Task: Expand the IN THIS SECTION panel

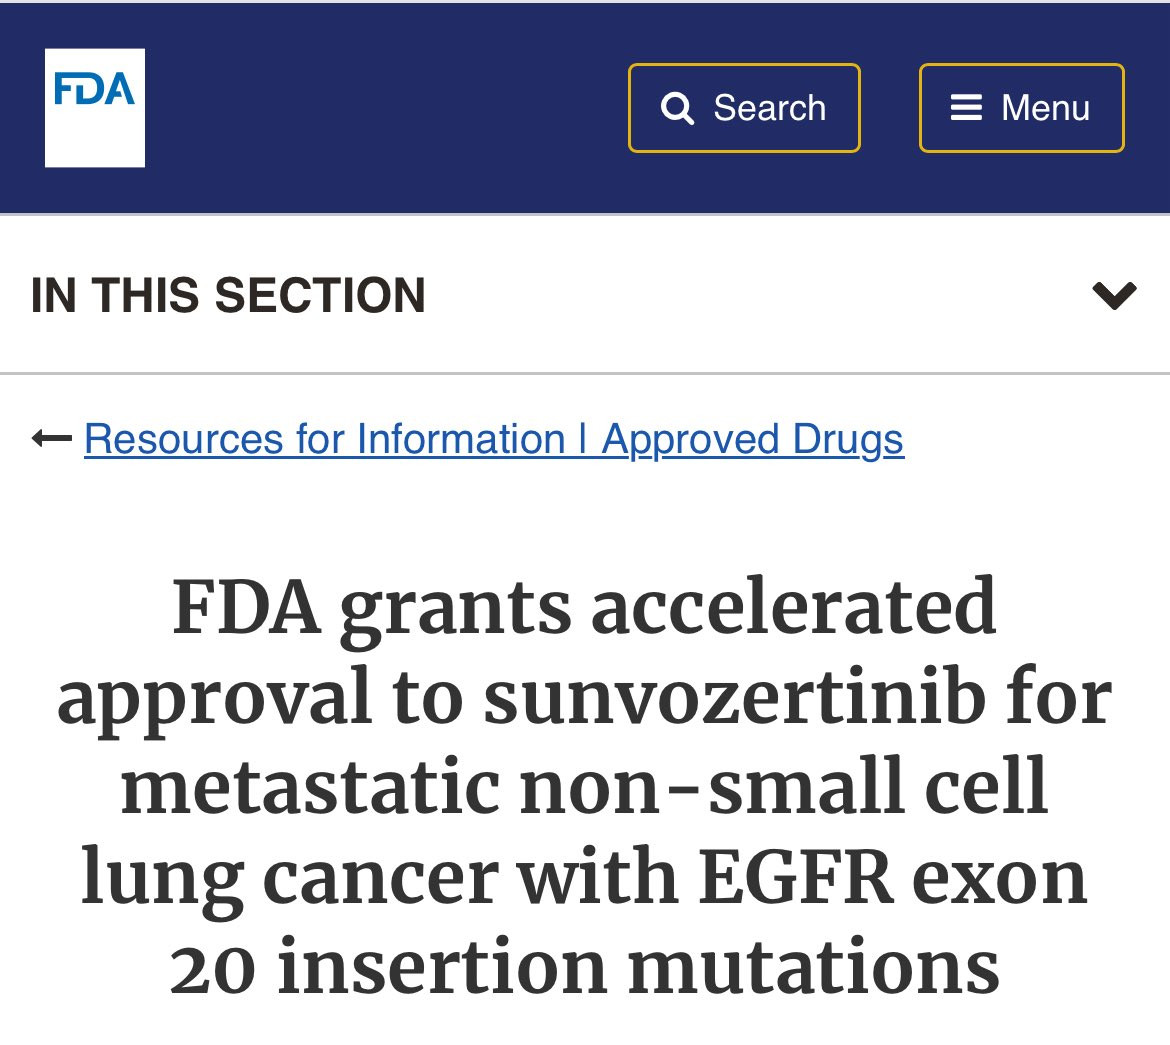Action: tap(585, 295)
